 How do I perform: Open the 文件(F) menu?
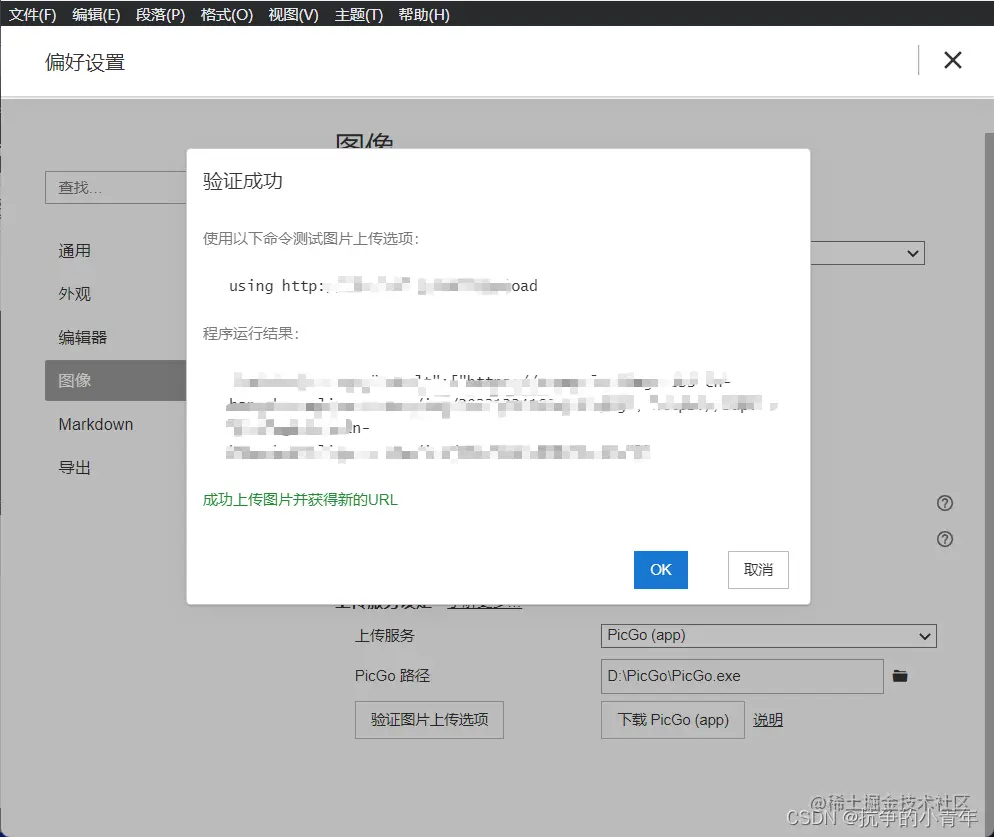(32, 14)
